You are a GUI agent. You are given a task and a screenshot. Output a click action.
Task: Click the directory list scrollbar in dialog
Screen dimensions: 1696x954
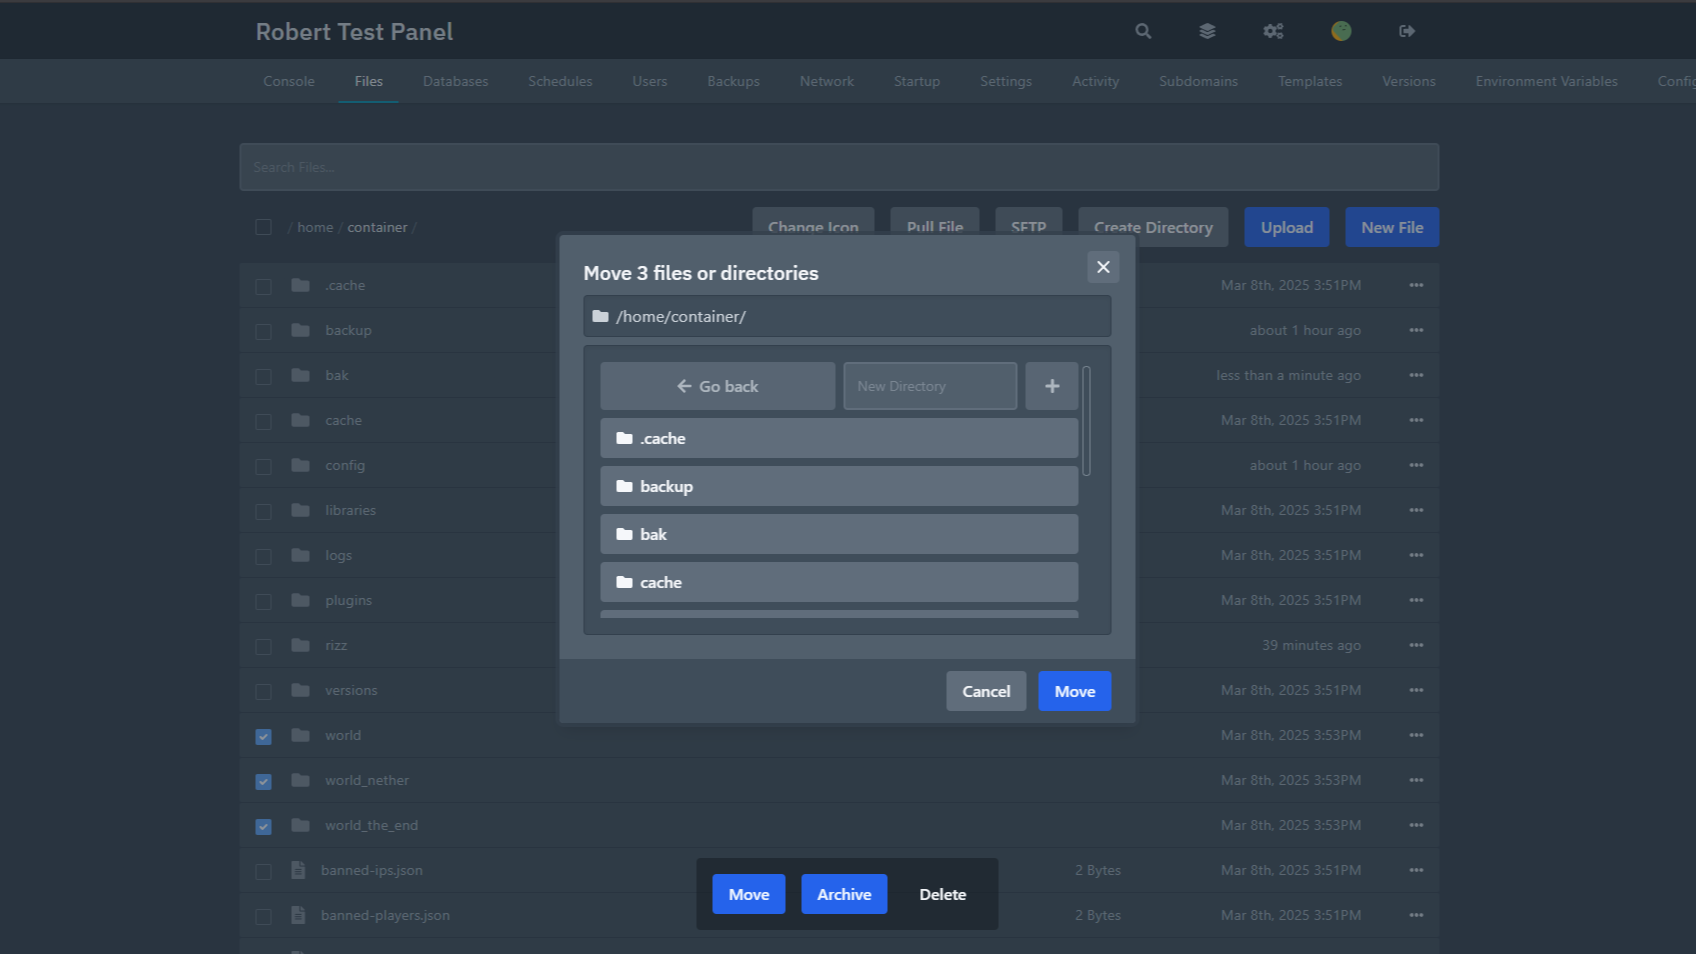(x=1086, y=421)
